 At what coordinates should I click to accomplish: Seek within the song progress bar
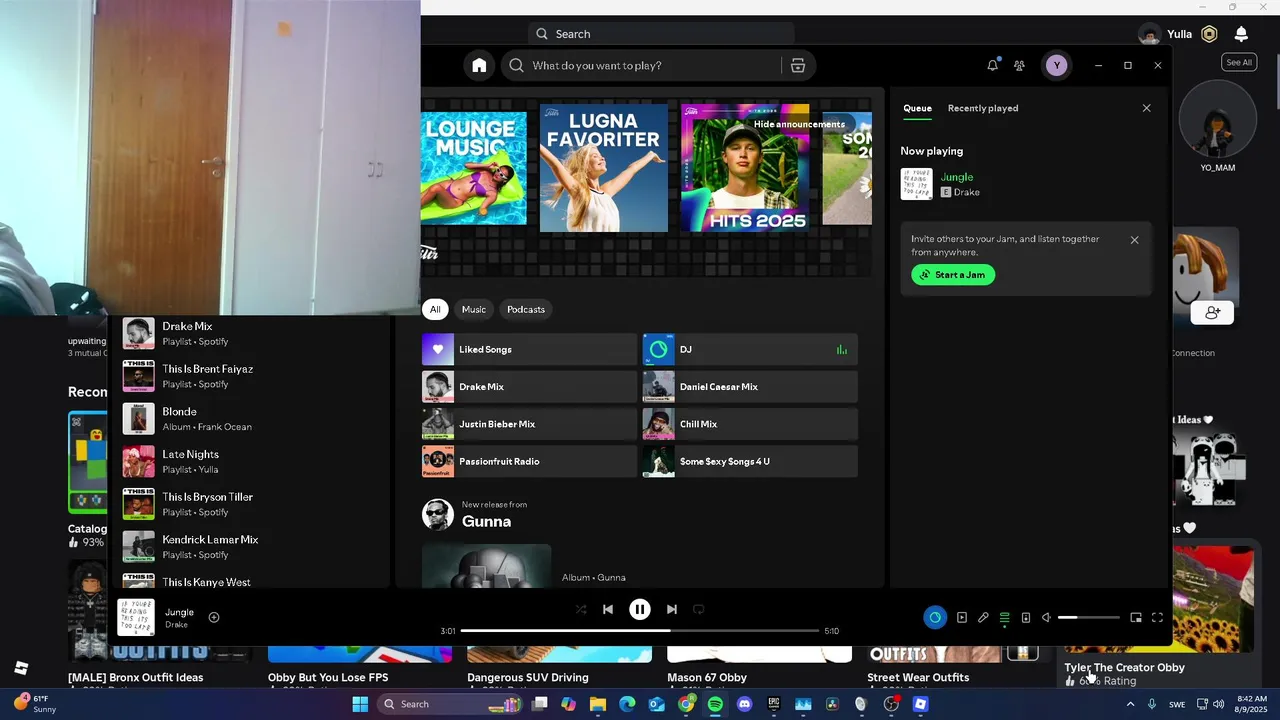pyautogui.click(x=639, y=631)
